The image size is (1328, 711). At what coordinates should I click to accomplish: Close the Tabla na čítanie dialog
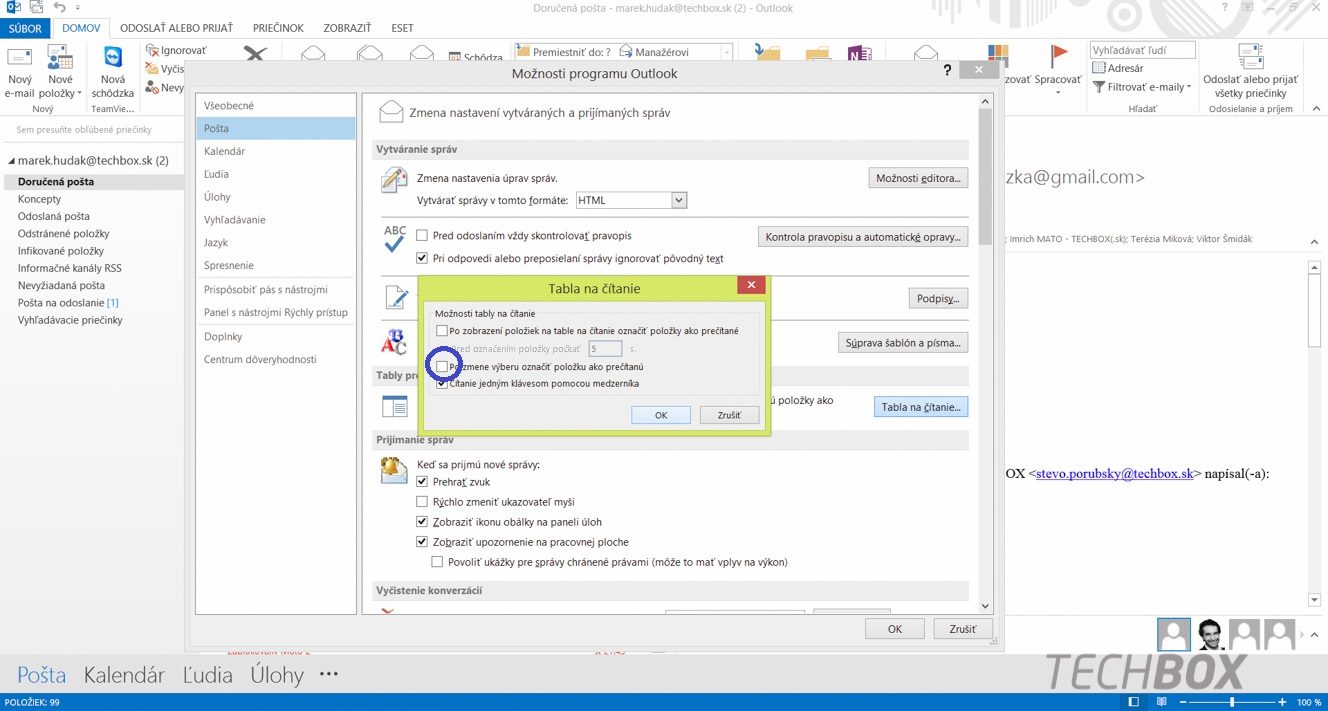(751, 286)
